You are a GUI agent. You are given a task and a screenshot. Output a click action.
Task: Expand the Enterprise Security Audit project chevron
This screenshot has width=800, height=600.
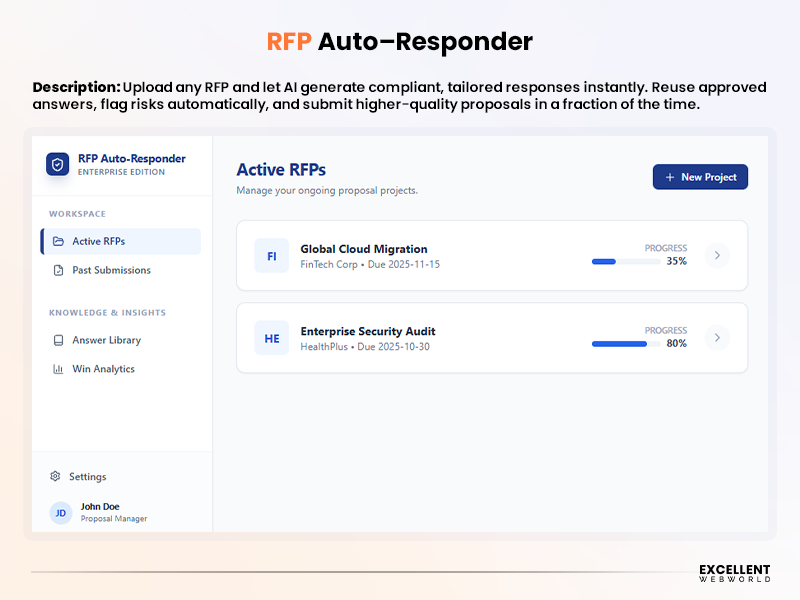click(x=717, y=338)
